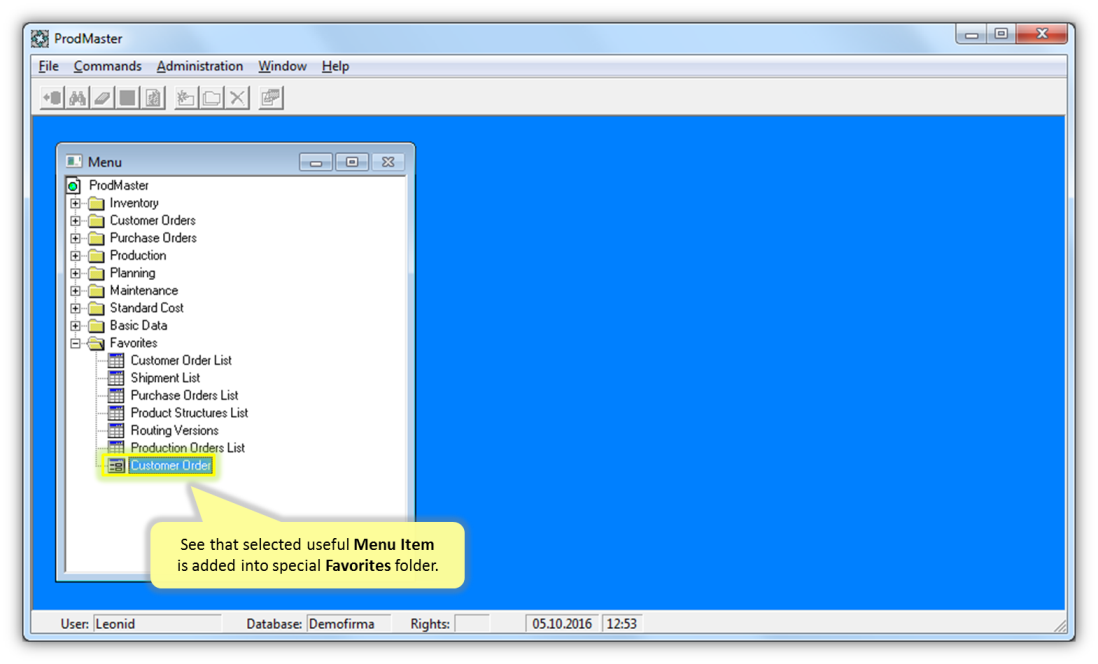Click the Shipment List table icon

[x=116, y=378]
